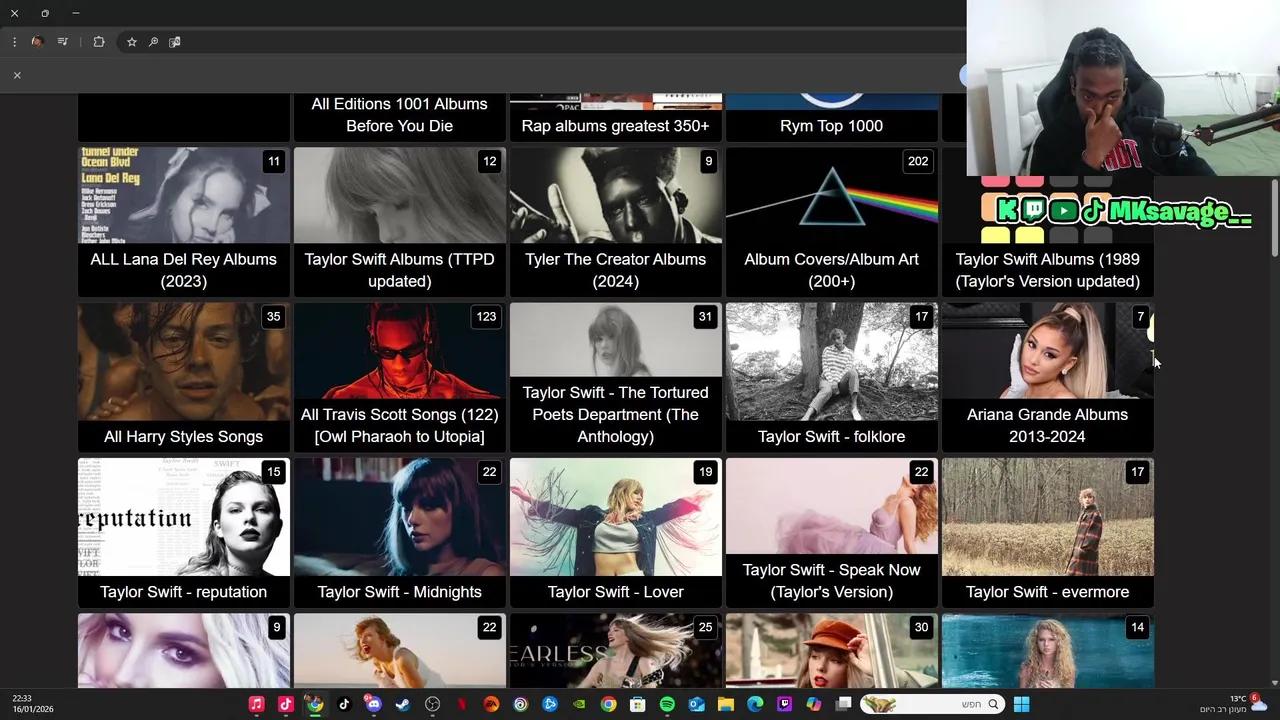
Task: Click the zoom magnifier icon in address bar
Action: [x=153, y=42]
